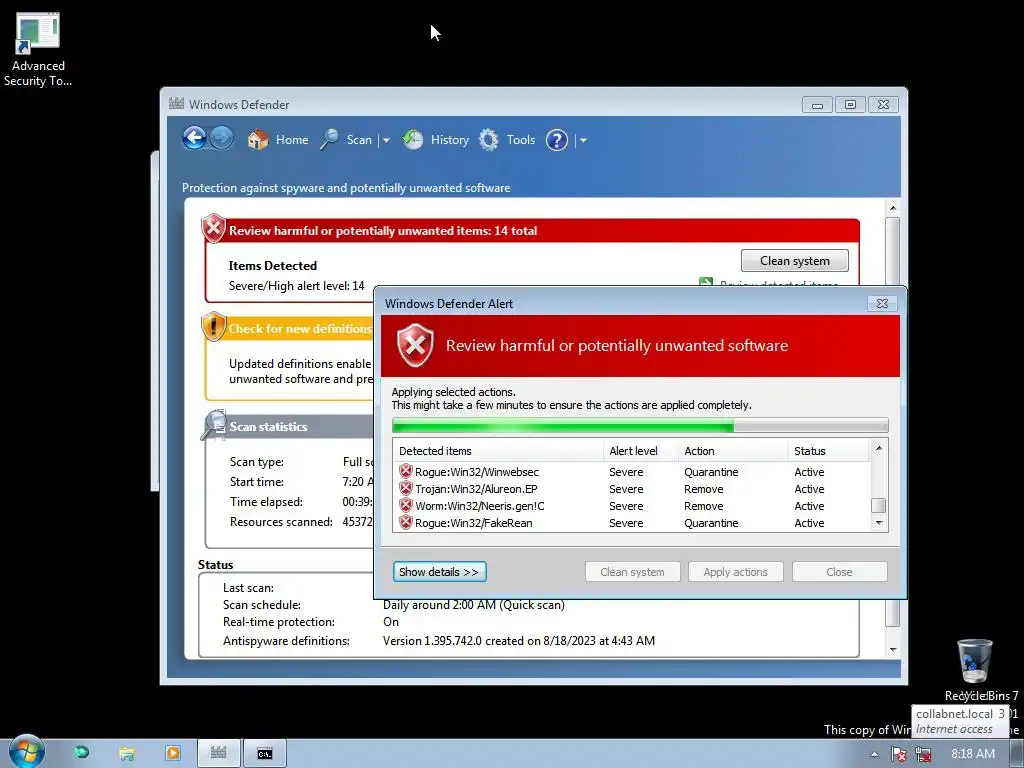Select the Worm:Win32/Neeris.gen!C row

632,505
